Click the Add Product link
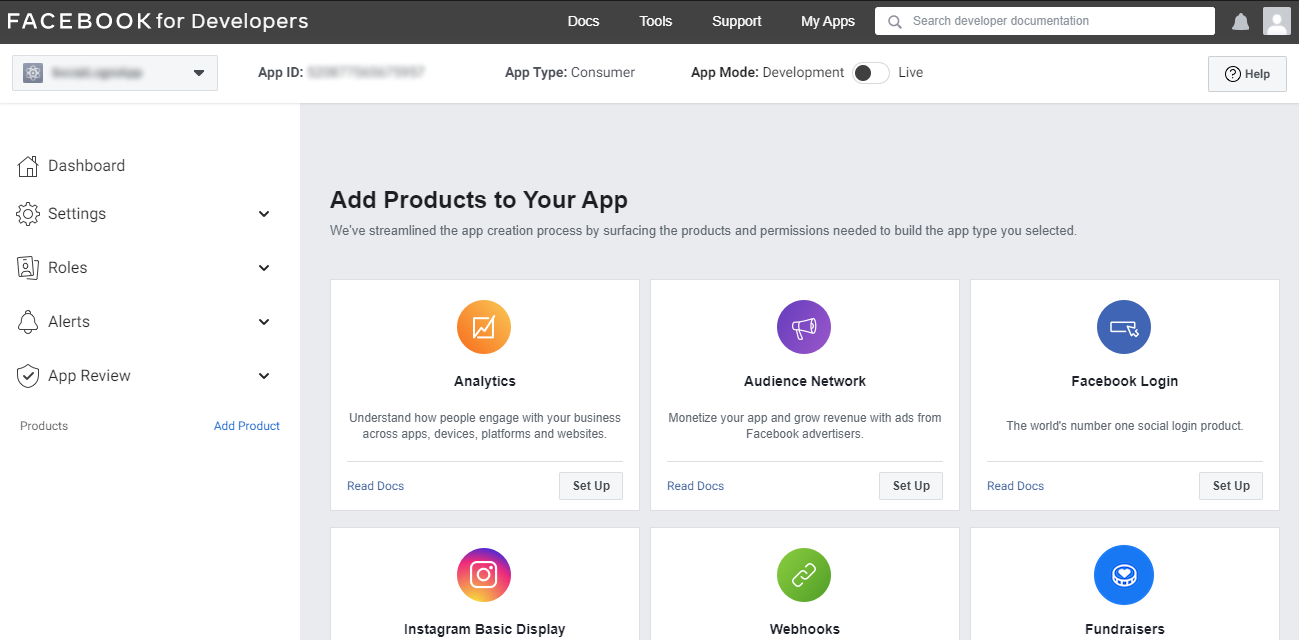Image resolution: width=1299 pixels, height=640 pixels. click(247, 426)
